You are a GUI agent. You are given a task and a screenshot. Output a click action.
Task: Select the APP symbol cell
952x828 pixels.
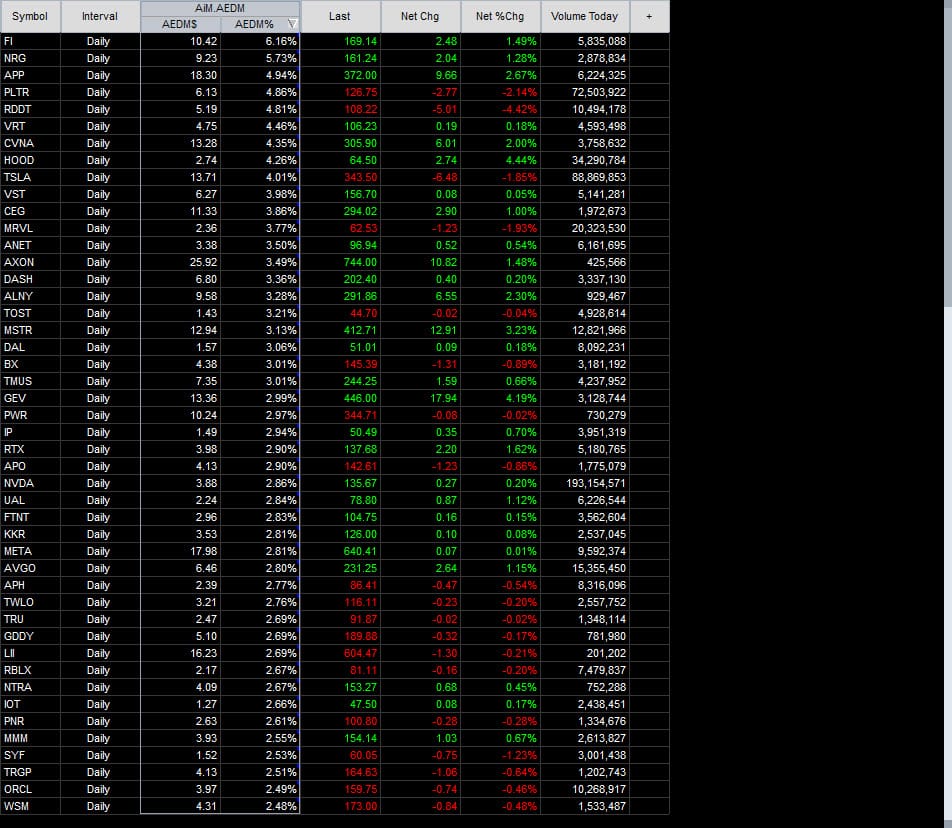pyautogui.click(x=30, y=75)
